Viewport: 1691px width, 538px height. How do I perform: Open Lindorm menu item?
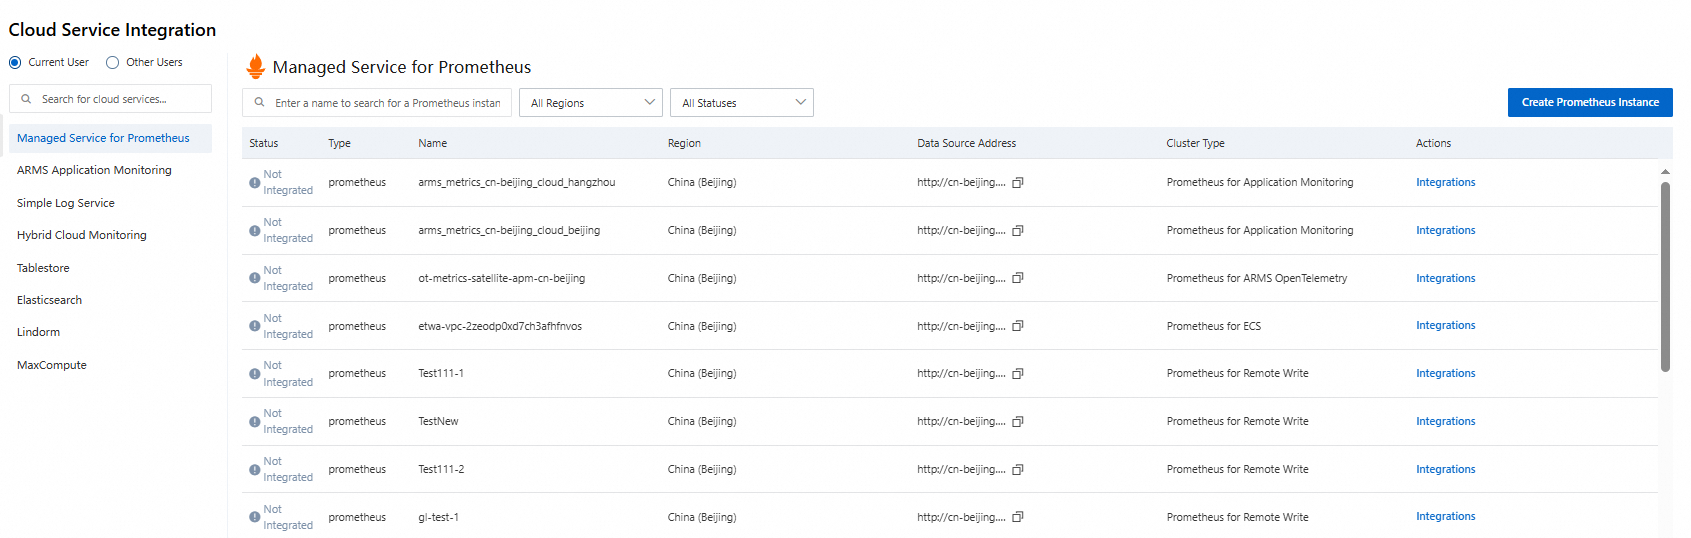click(x=110, y=332)
